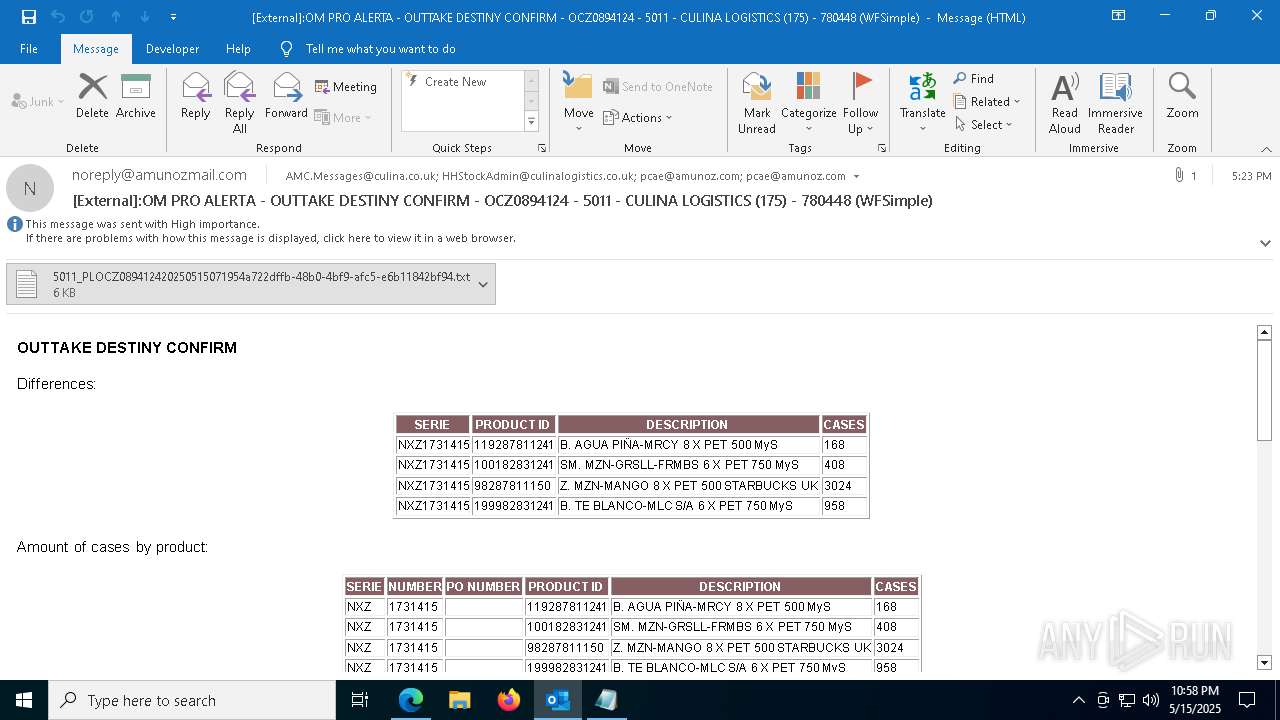The height and width of the screenshot is (720, 1280).
Task: Forward this email
Action: point(287,97)
